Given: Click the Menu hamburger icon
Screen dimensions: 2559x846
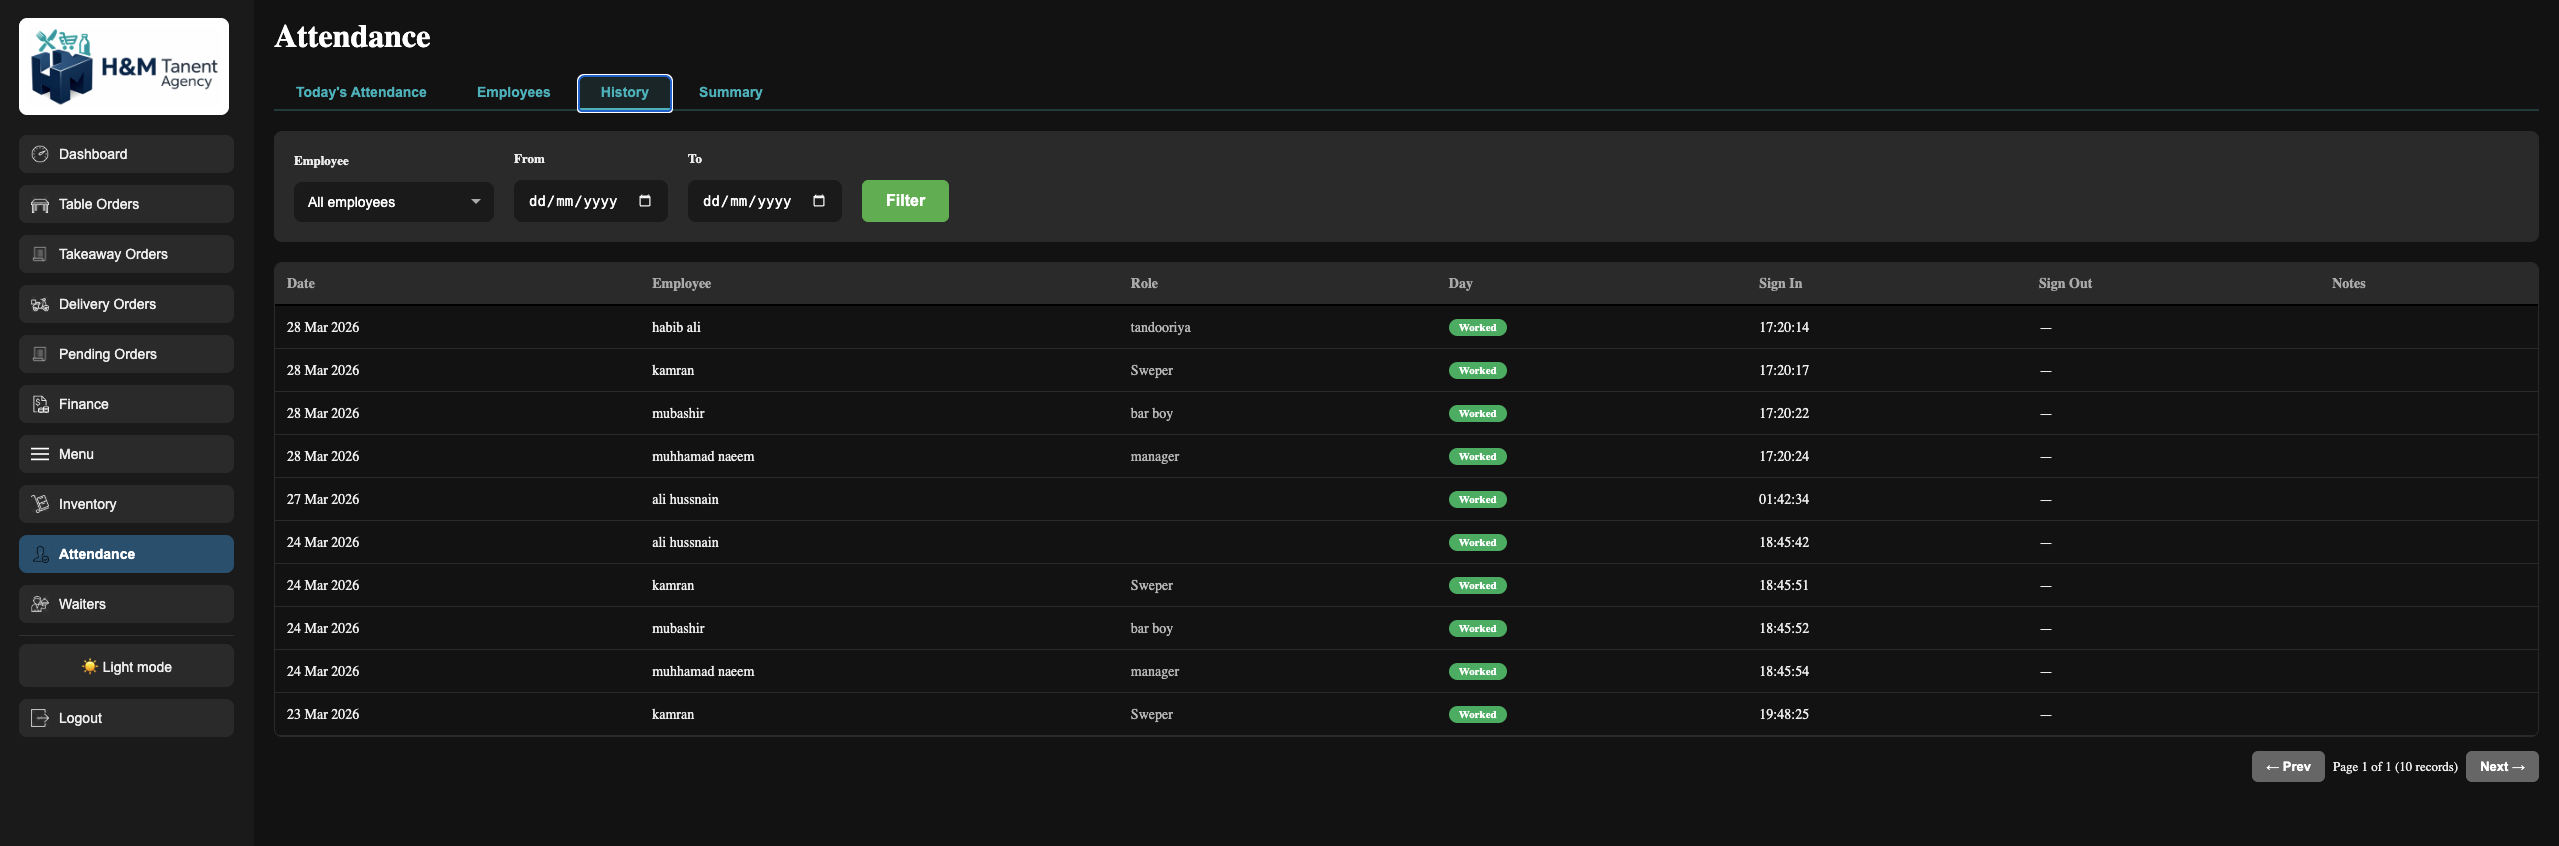Looking at the screenshot, I should [40, 454].
